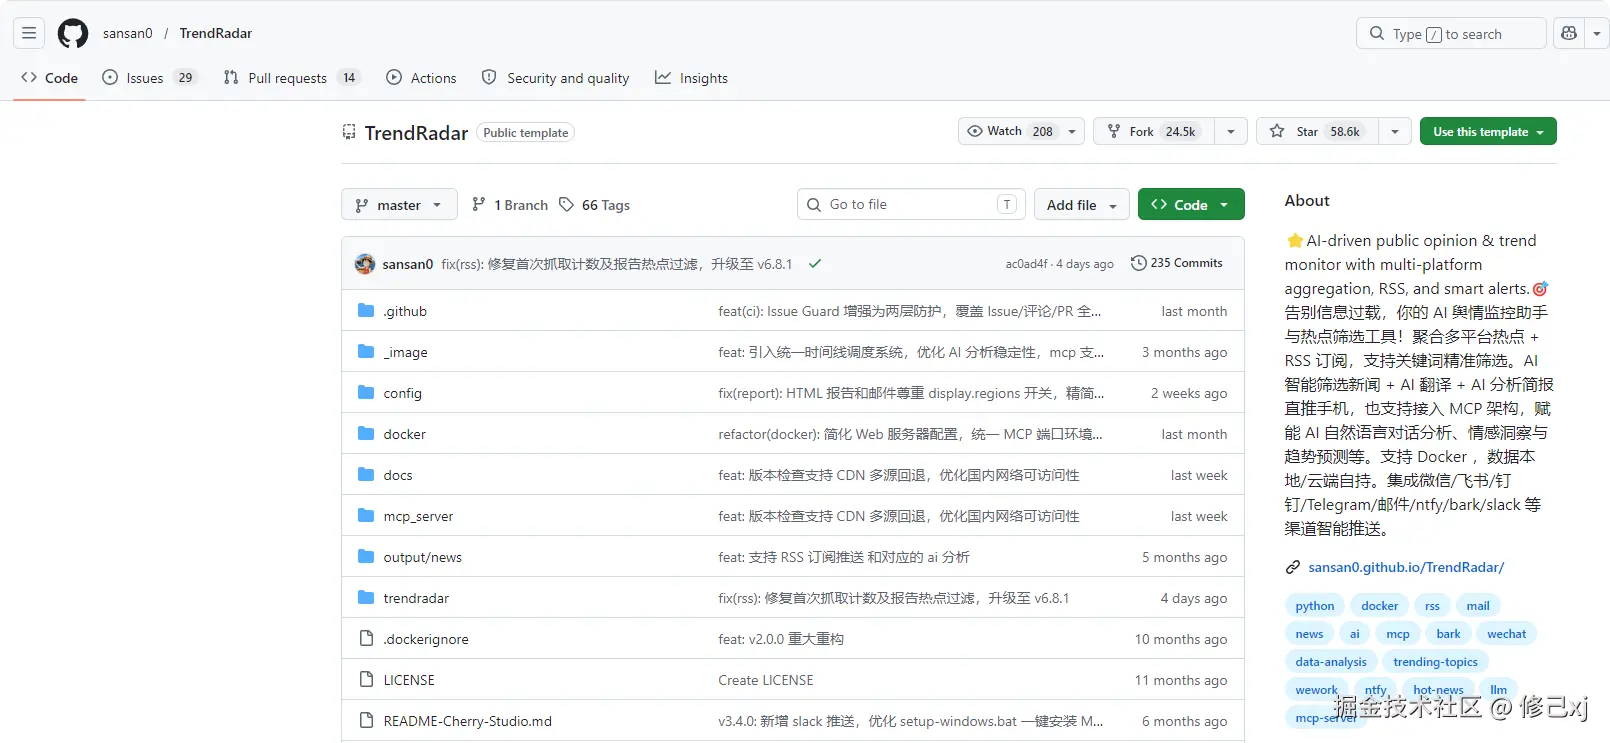Open the Add file dropdown
This screenshot has width=1610, height=743.
tap(1082, 205)
